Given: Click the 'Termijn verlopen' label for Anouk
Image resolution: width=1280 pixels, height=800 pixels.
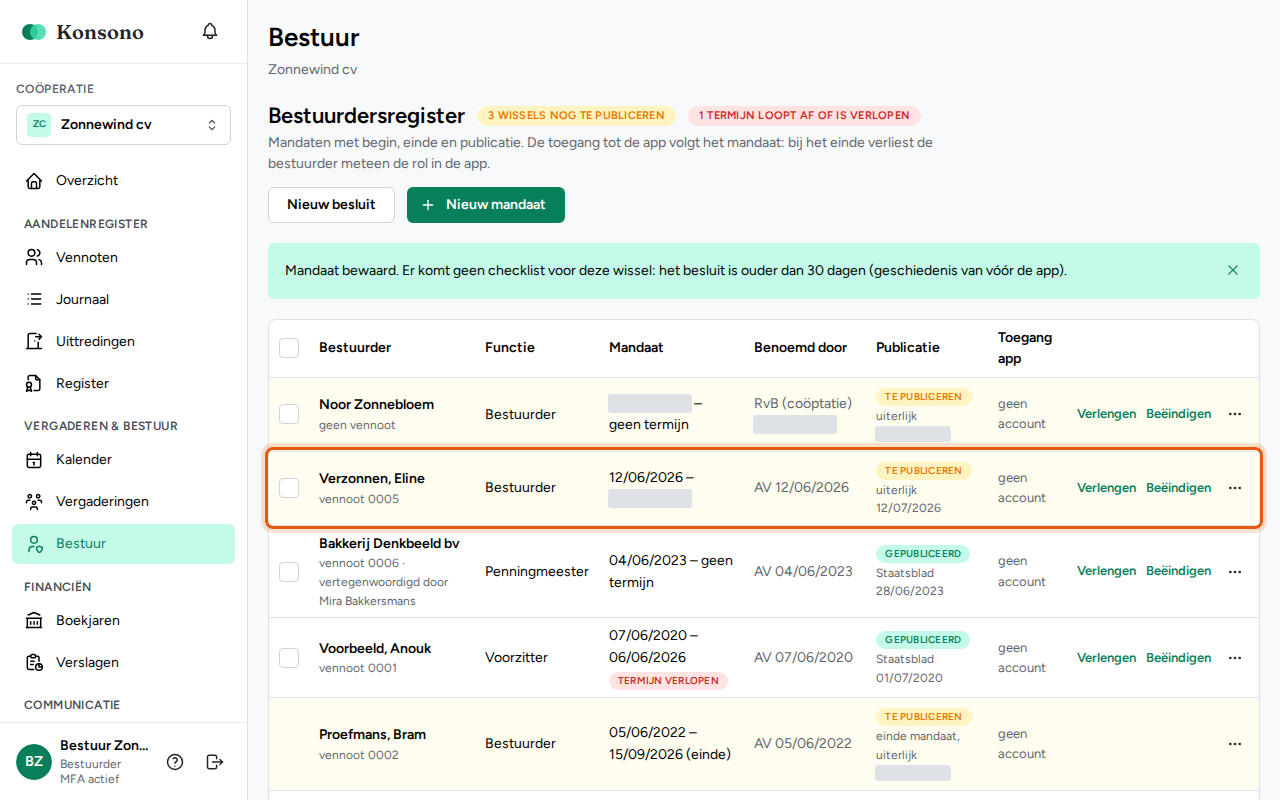Looking at the screenshot, I should [x=669, y=681].
